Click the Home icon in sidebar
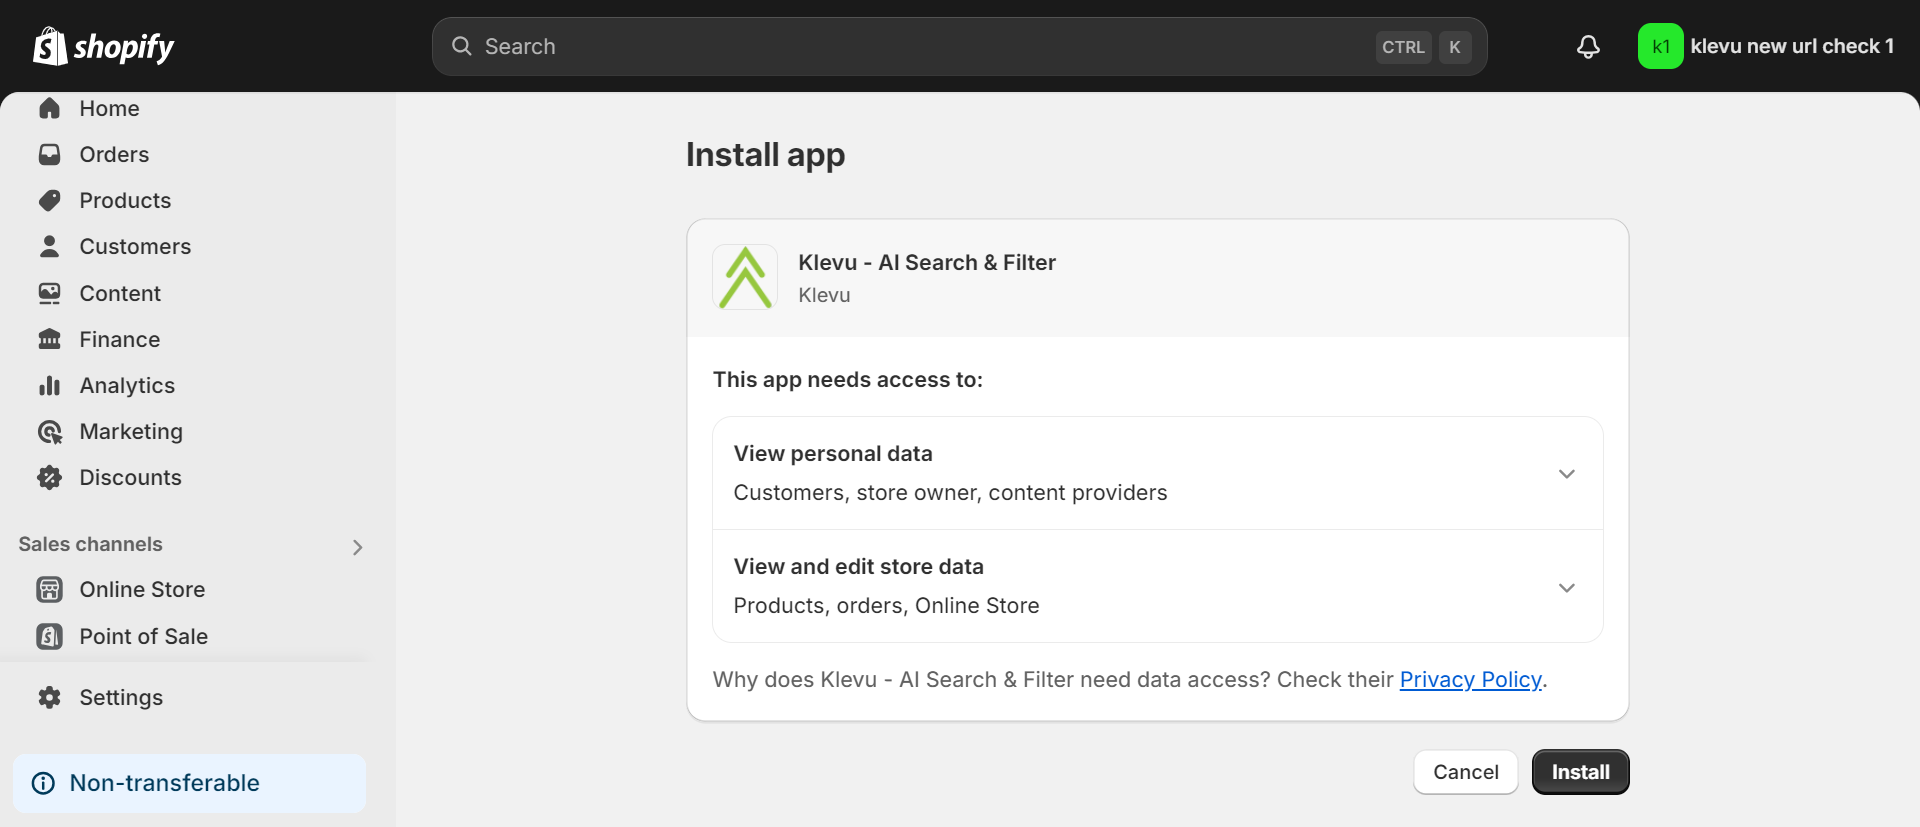 click(x=50, y=108)
